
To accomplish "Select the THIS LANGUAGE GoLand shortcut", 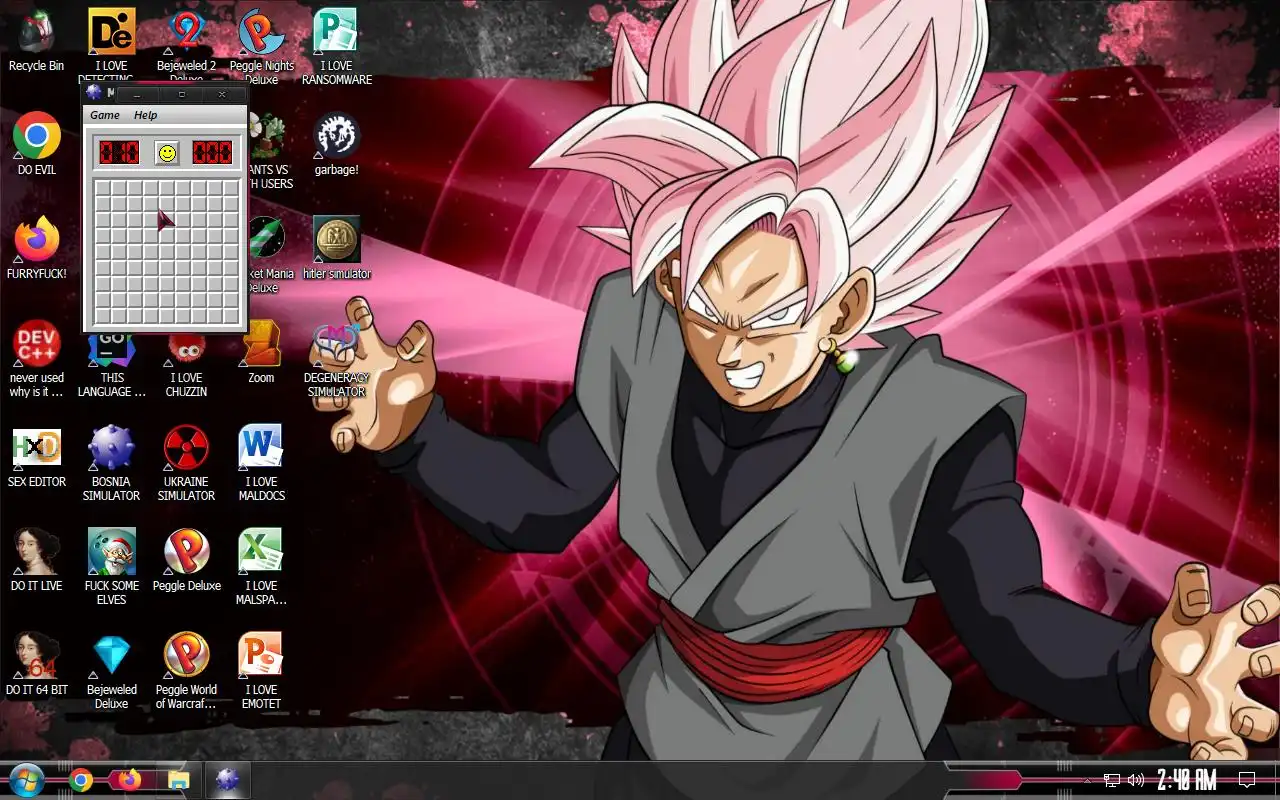I will [x=111, y=366].
